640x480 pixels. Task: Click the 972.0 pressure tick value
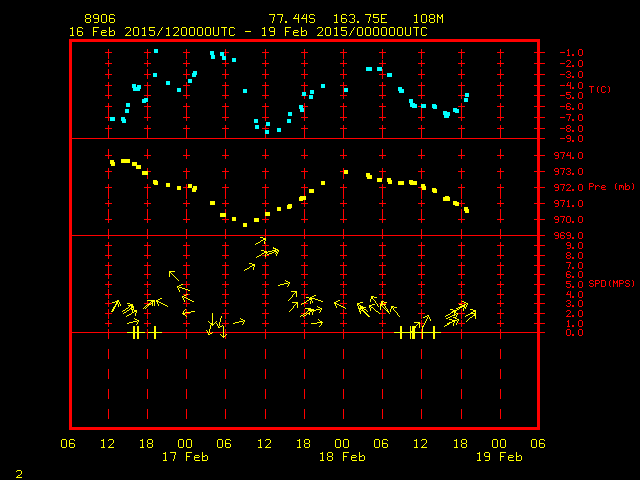[569, 187]
